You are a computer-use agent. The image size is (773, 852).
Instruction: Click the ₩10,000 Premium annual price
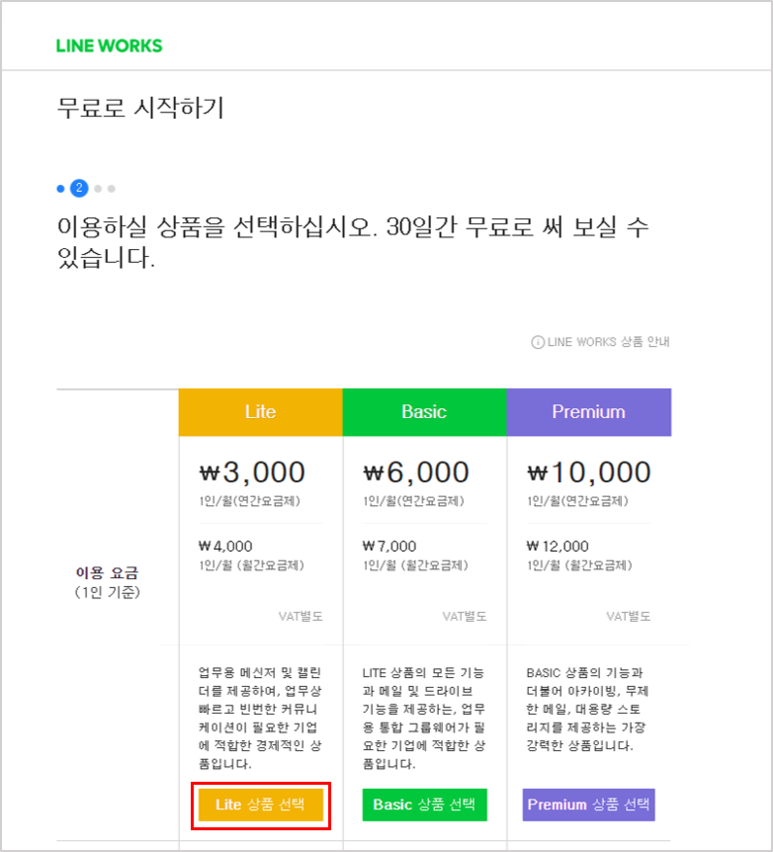click(589, 472)
